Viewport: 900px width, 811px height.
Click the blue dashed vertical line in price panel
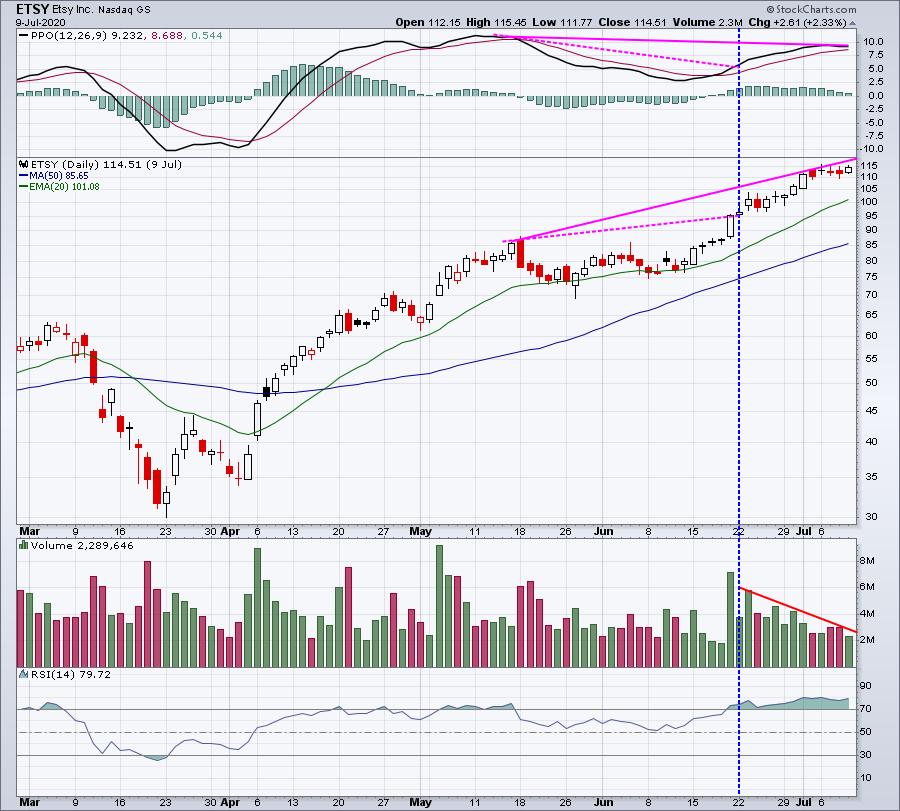coord(738,350)
